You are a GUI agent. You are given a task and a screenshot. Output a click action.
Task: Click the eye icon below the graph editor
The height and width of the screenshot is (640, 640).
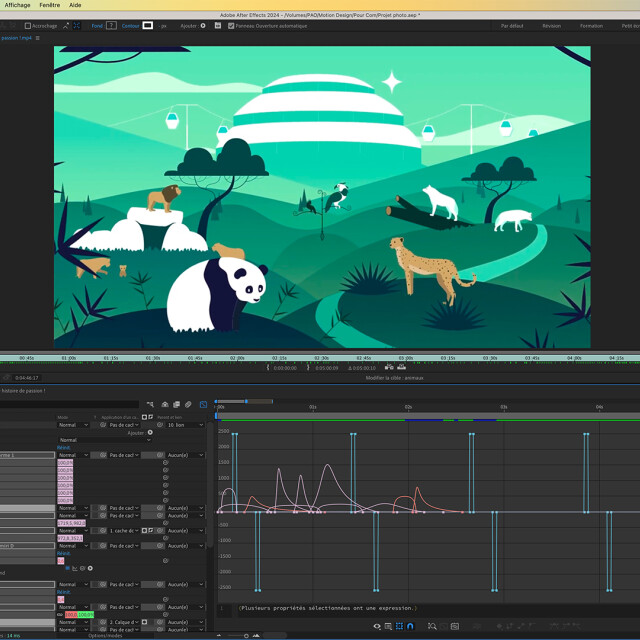pos(377,626)
